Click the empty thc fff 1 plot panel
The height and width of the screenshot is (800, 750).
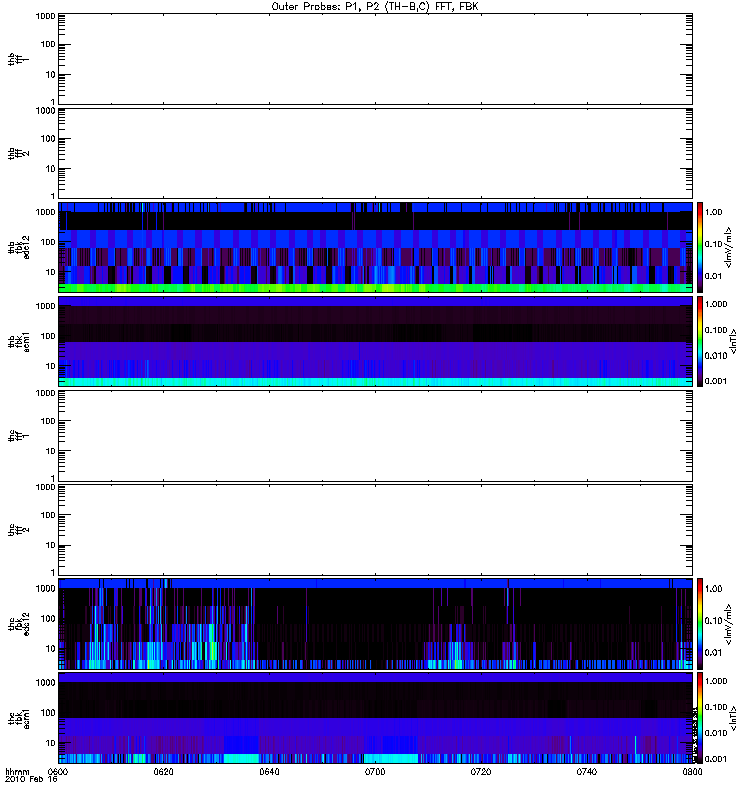click(x=375, y=436)
